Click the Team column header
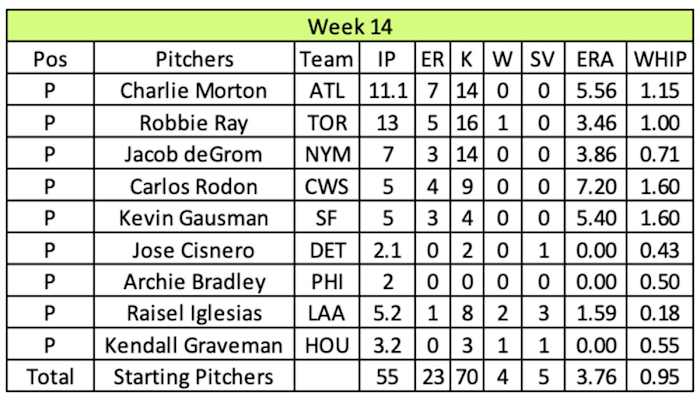Screen dimensions: 700x400 327,59
